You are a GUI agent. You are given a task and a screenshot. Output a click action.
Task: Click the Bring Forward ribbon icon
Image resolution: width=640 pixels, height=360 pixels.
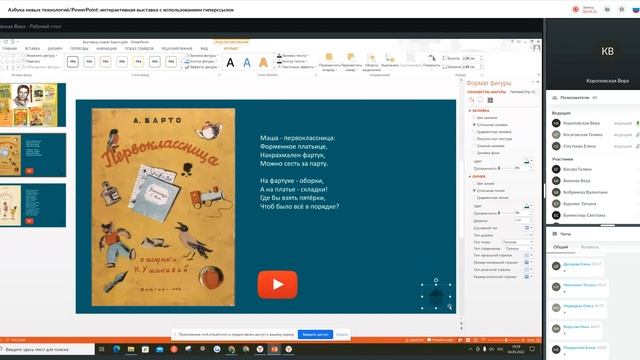pos(329,58)
